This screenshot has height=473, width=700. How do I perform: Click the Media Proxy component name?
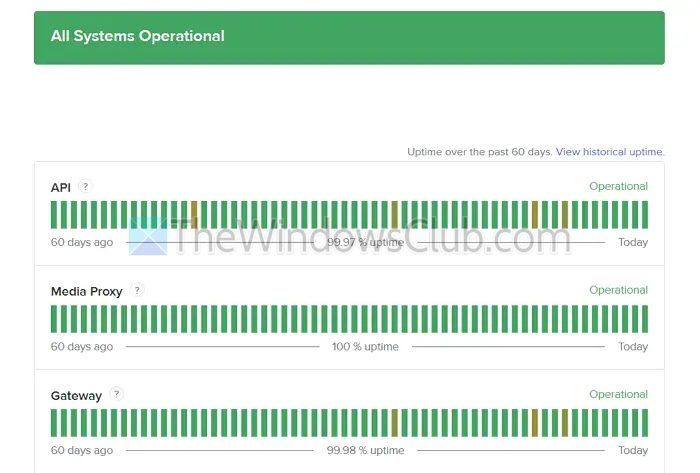(x=87, y=291)
